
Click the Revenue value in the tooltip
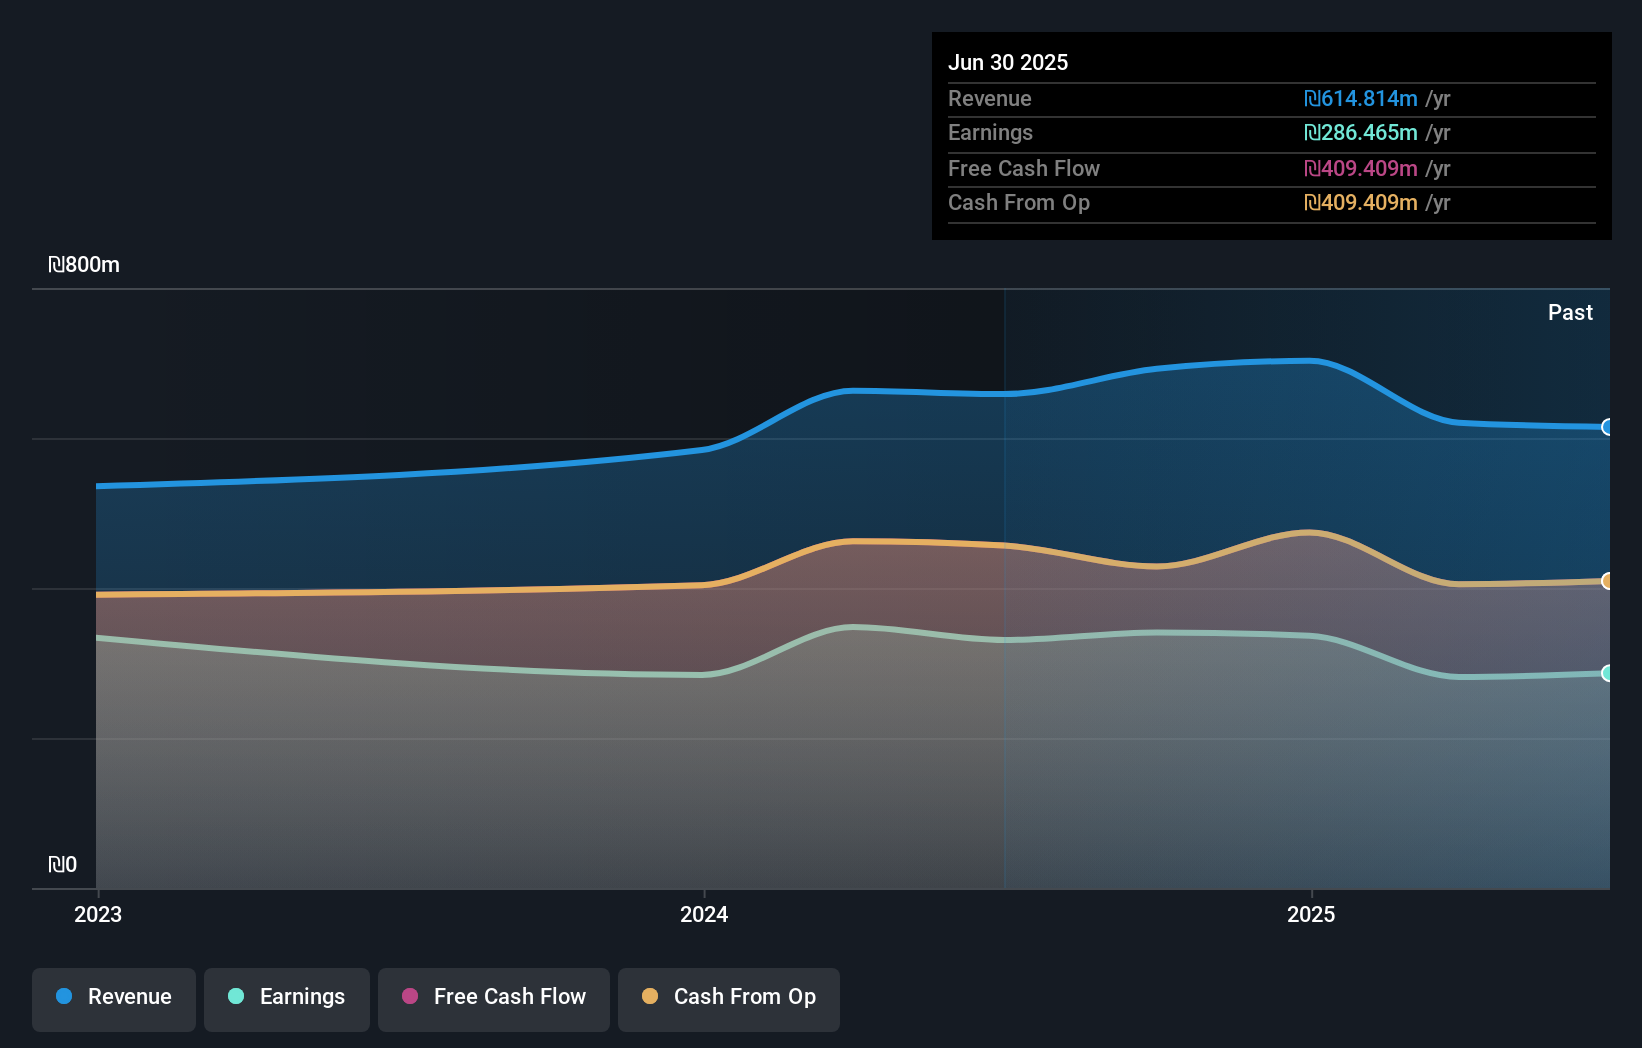[1361, 98]
